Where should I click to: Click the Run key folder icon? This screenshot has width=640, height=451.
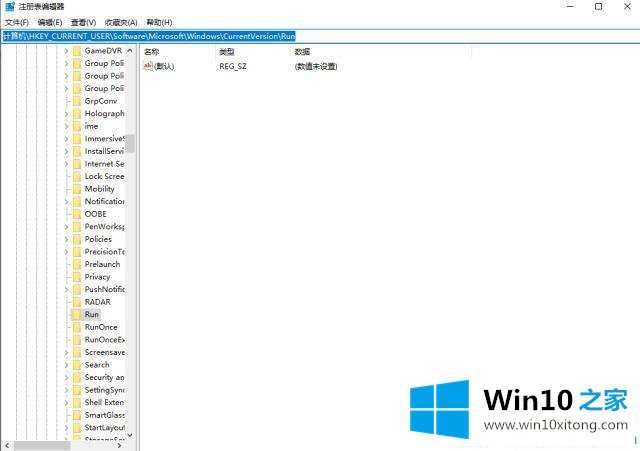(77, 314)
